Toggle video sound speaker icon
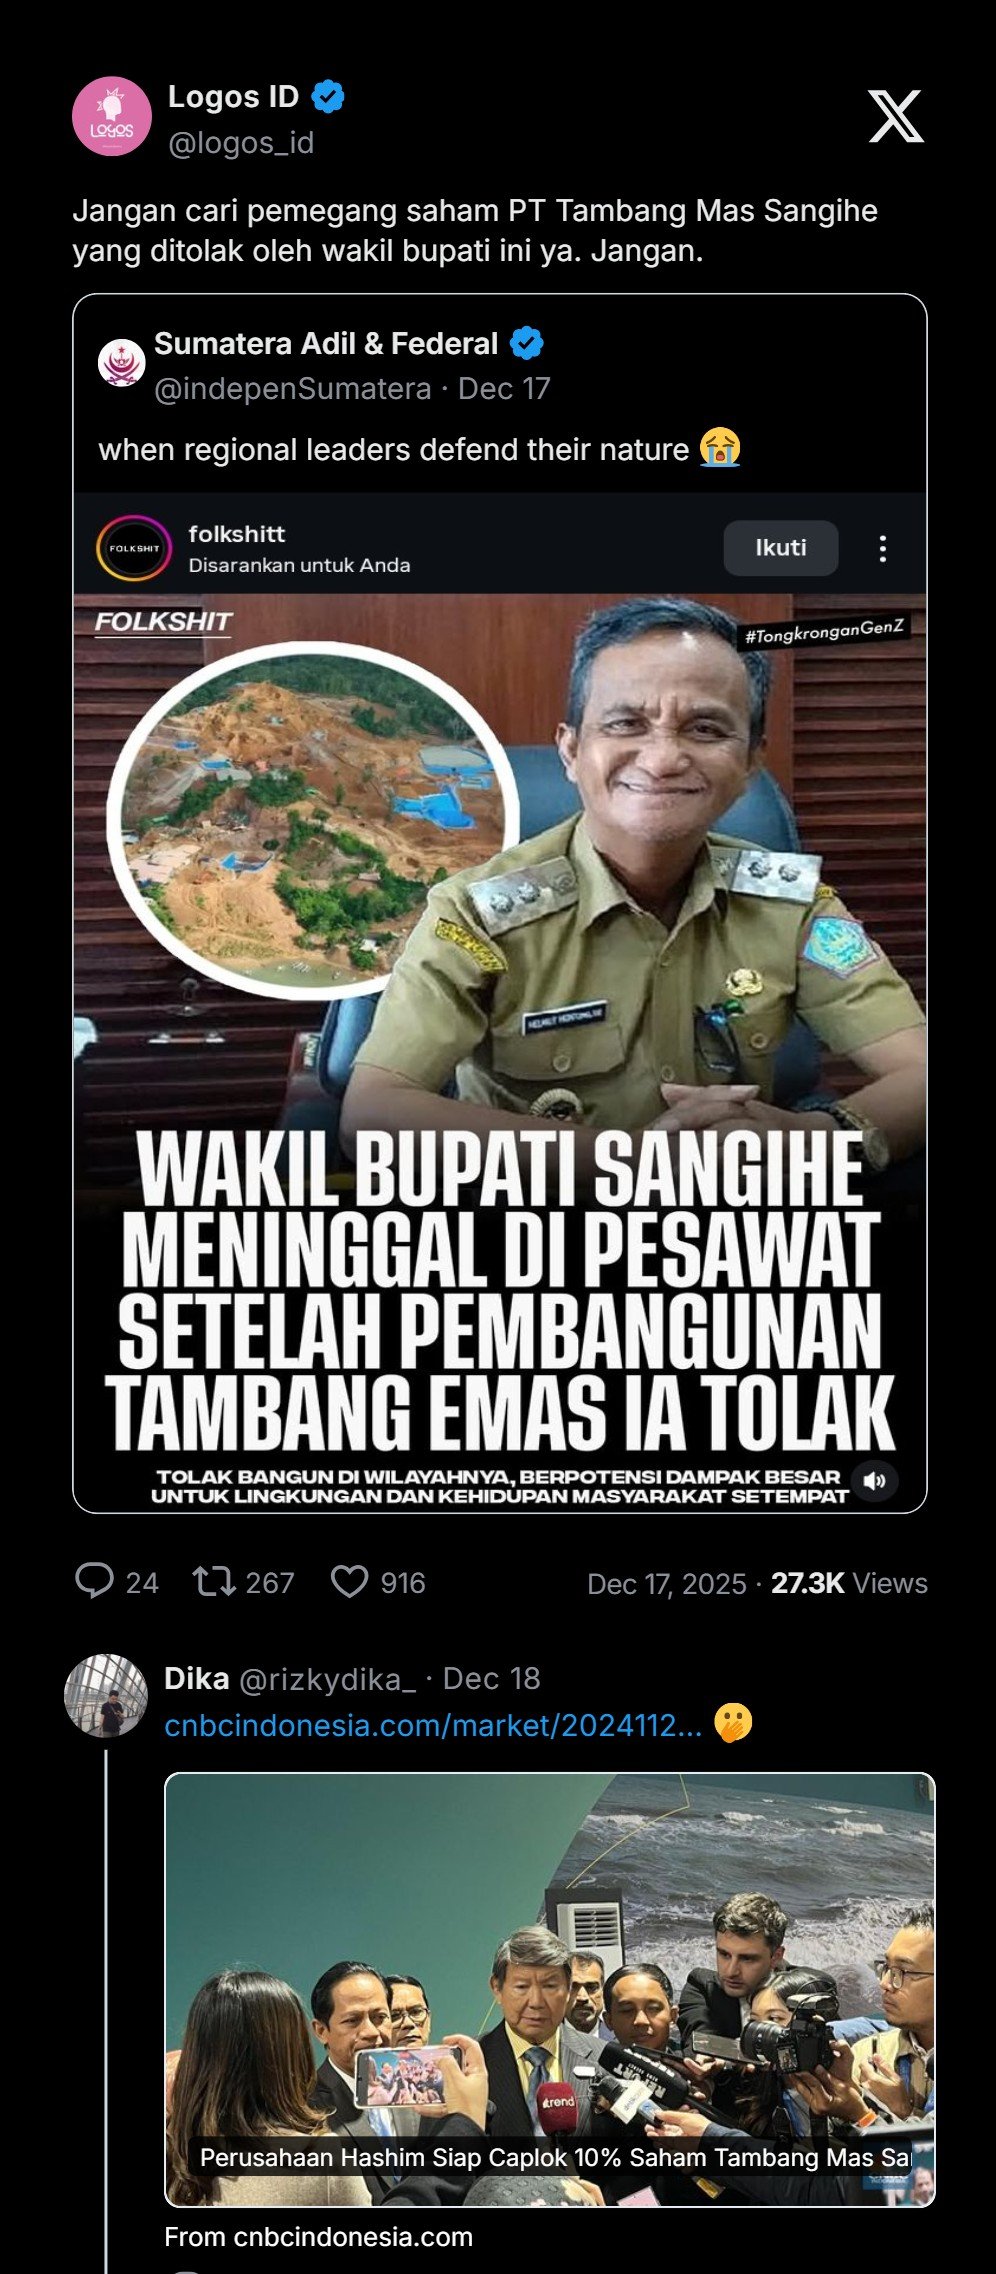Viewport: 996px width, 2274px height. click(x=875, y=1480)
